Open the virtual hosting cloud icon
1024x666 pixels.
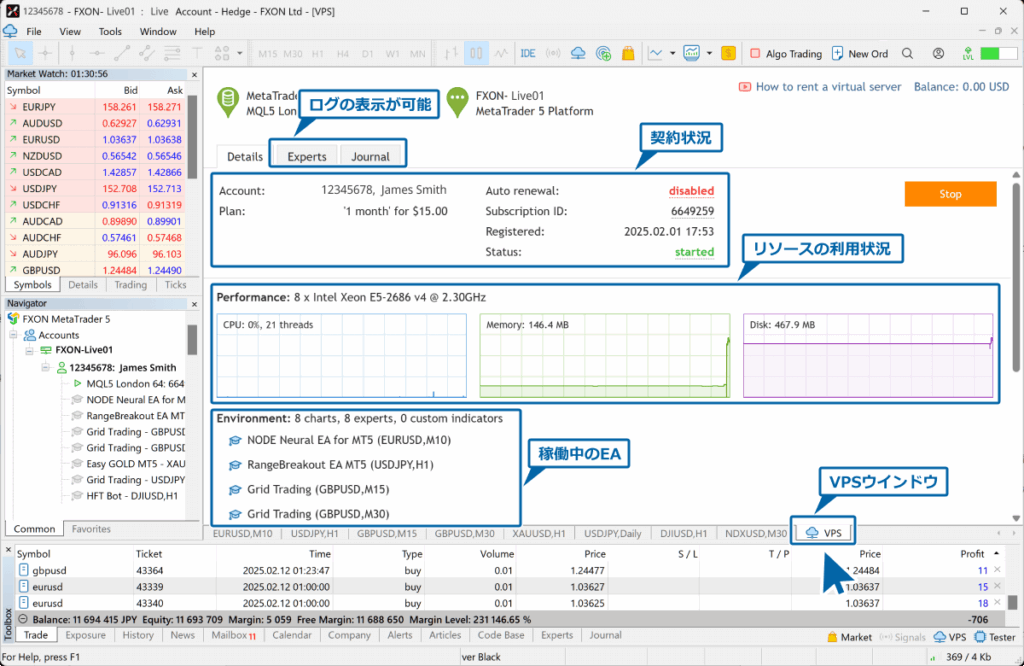[578, 54]
